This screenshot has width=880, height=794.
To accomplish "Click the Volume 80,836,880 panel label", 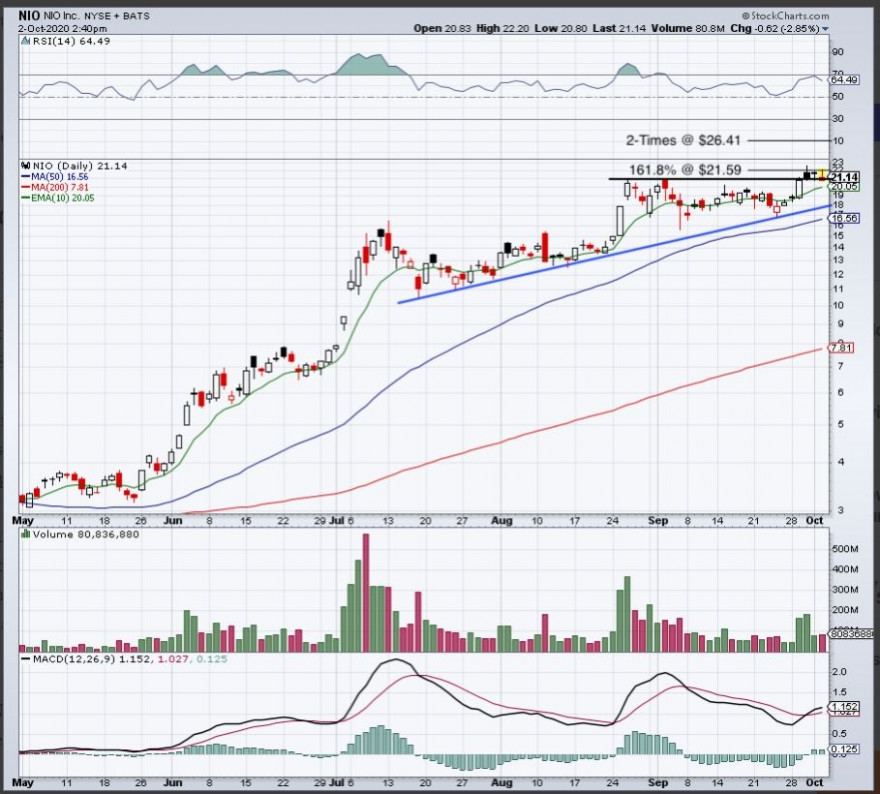I will point(86,534).
